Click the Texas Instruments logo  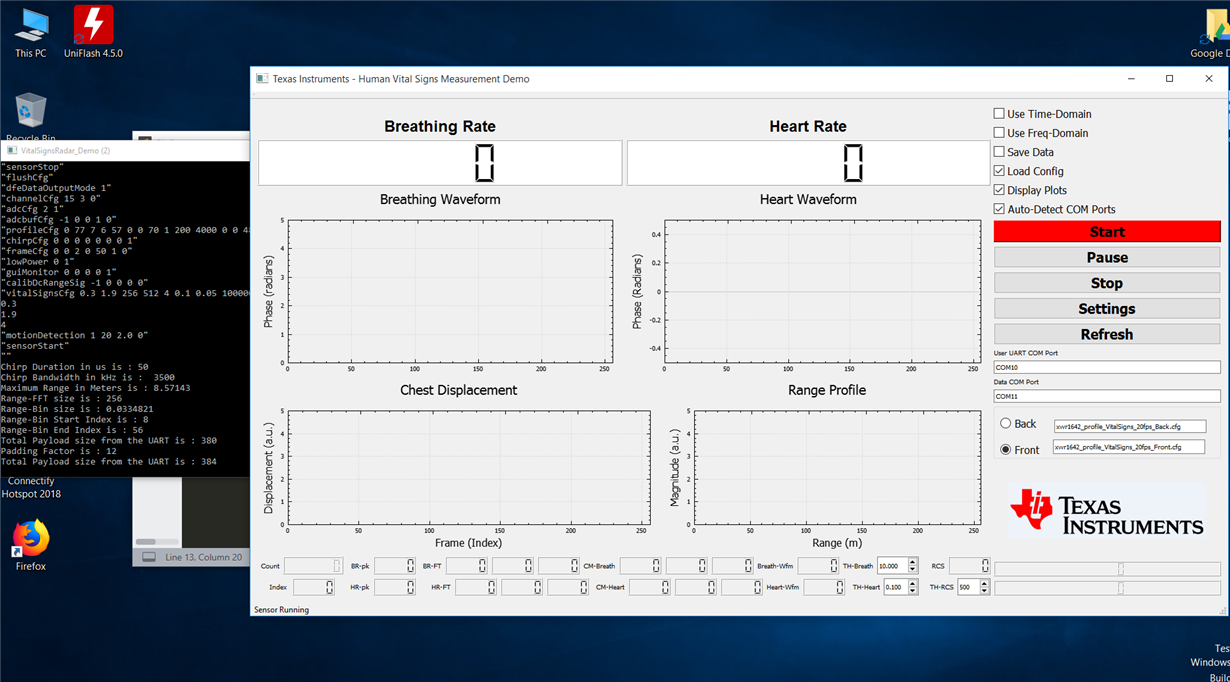click(1107, 510)
